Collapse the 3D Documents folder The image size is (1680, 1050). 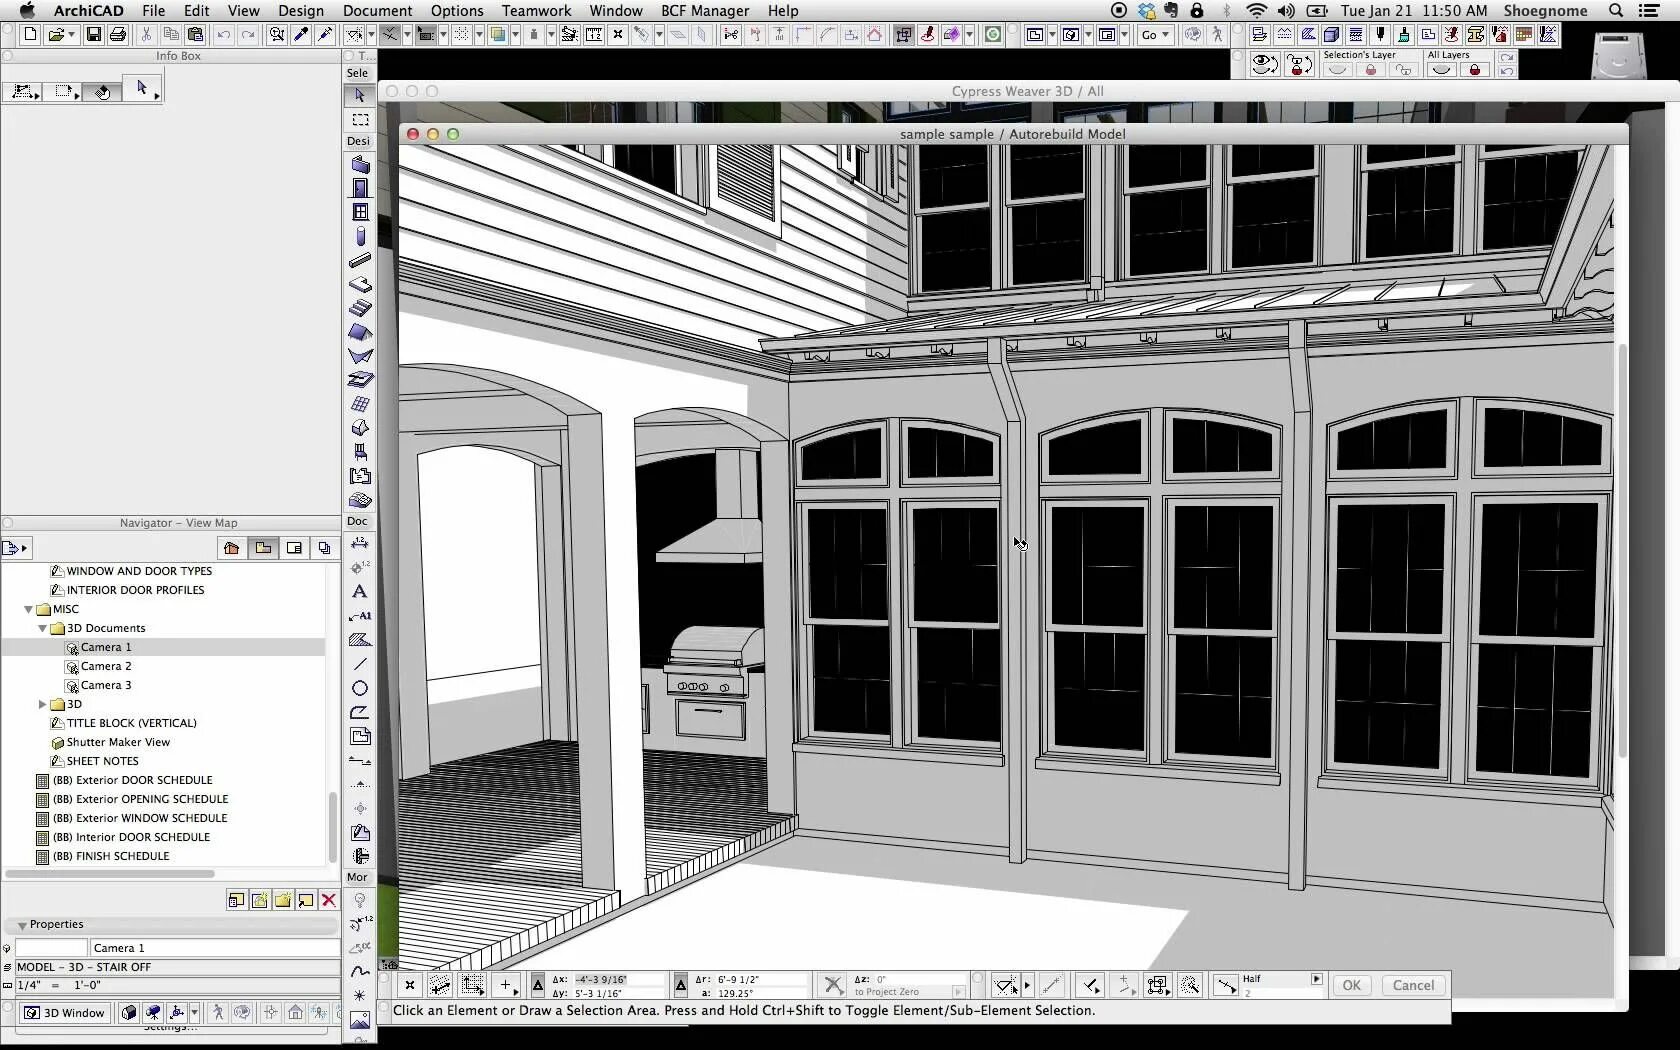point(42,628)
